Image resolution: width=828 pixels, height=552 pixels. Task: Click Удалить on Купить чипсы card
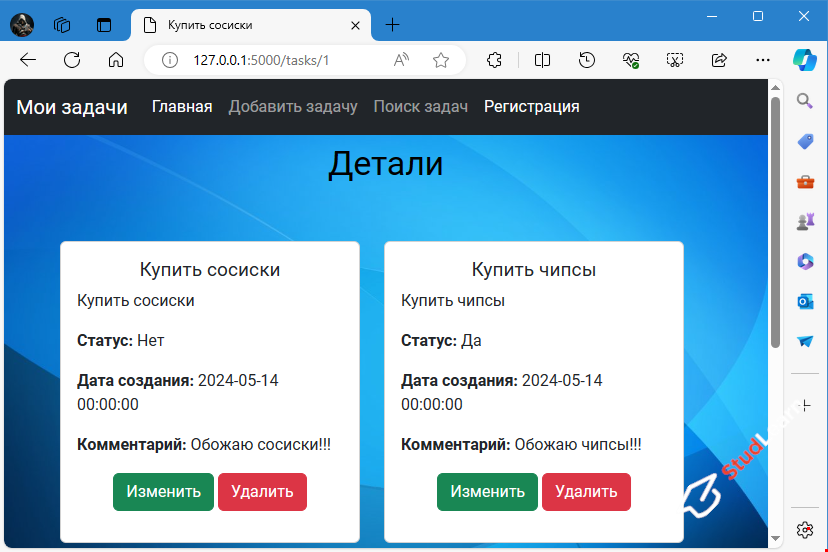pyautogui.click(x=586, y=492)
